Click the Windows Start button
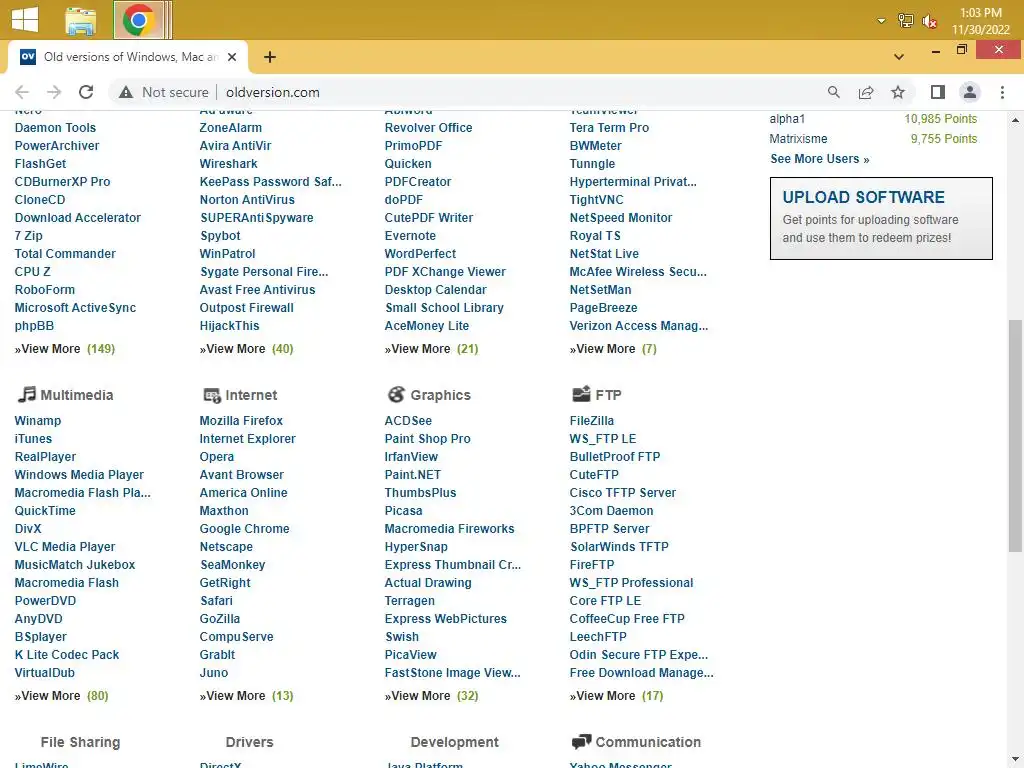 pyautogui.click(x=25, y=20)
